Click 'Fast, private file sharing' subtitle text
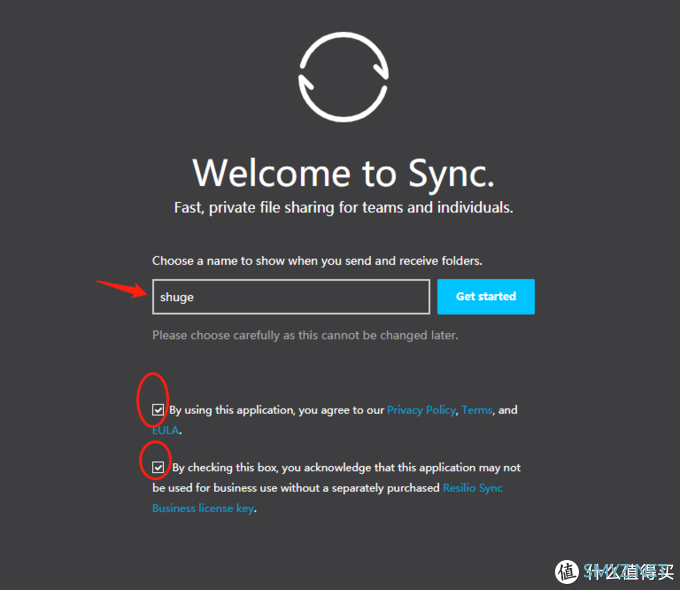This screenshot has height=590, width=680. (343, 208)
